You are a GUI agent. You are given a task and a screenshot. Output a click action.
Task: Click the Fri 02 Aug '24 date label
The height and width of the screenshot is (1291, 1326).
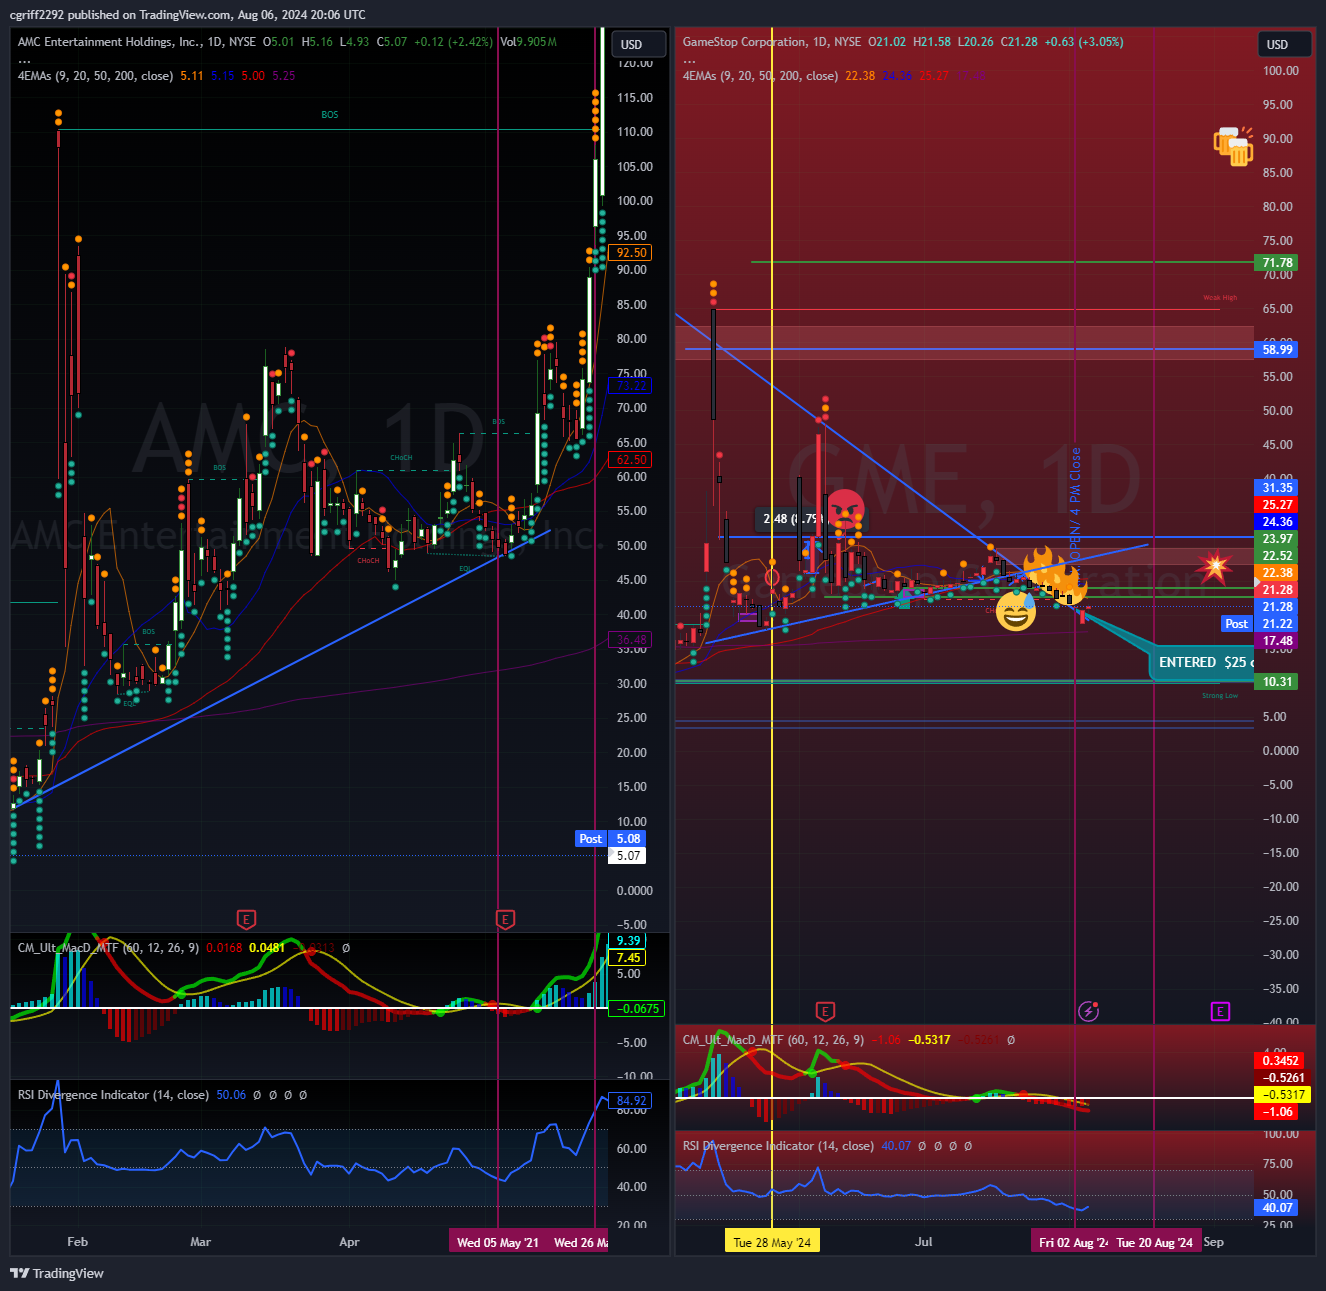tap(1072, 1242)
